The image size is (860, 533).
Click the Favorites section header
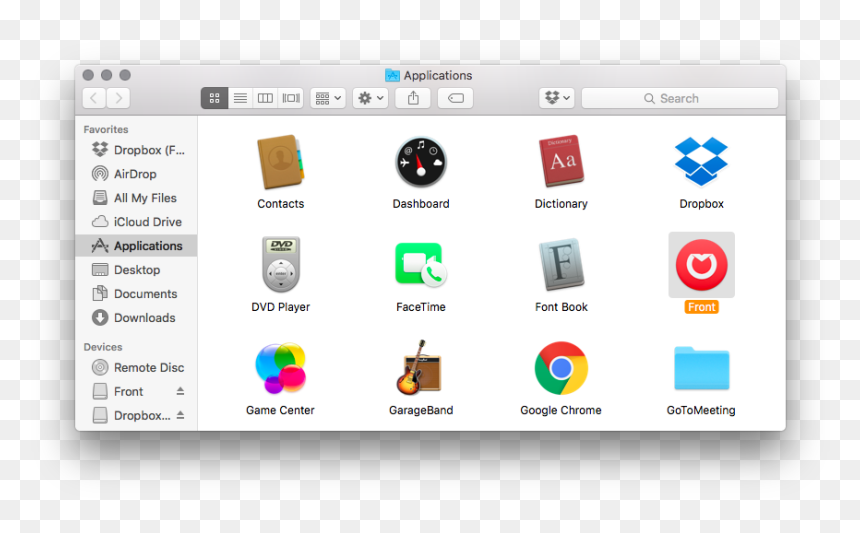106,129
